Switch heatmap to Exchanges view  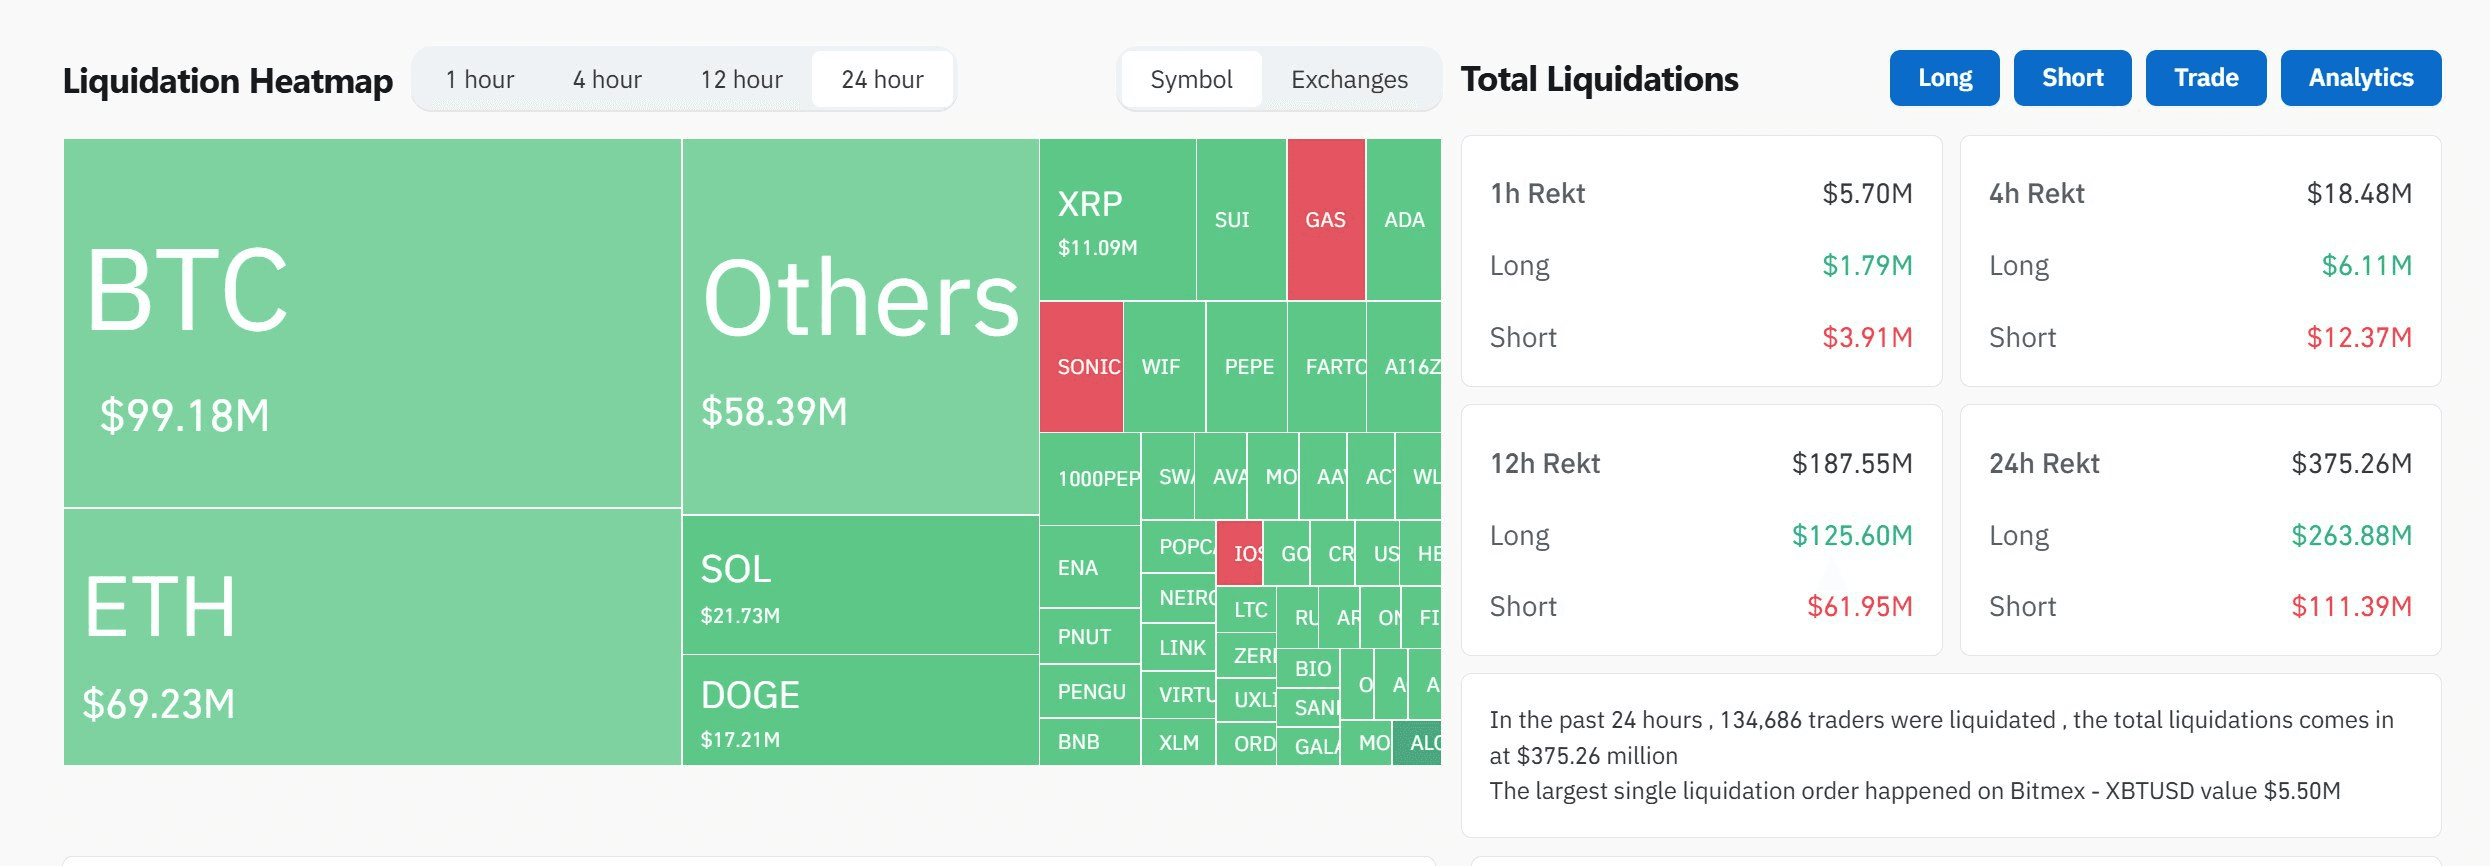click(x=1349, y=79)
